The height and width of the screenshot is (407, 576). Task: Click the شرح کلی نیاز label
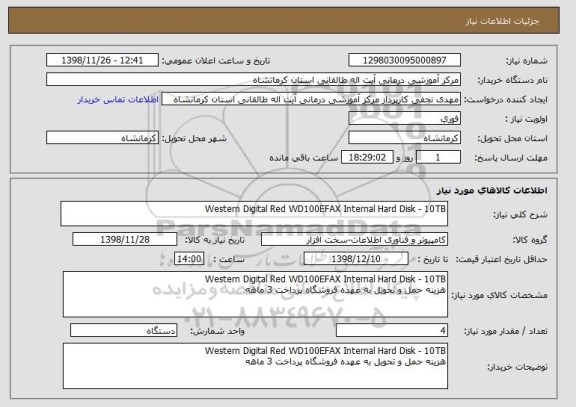[521, 215]
